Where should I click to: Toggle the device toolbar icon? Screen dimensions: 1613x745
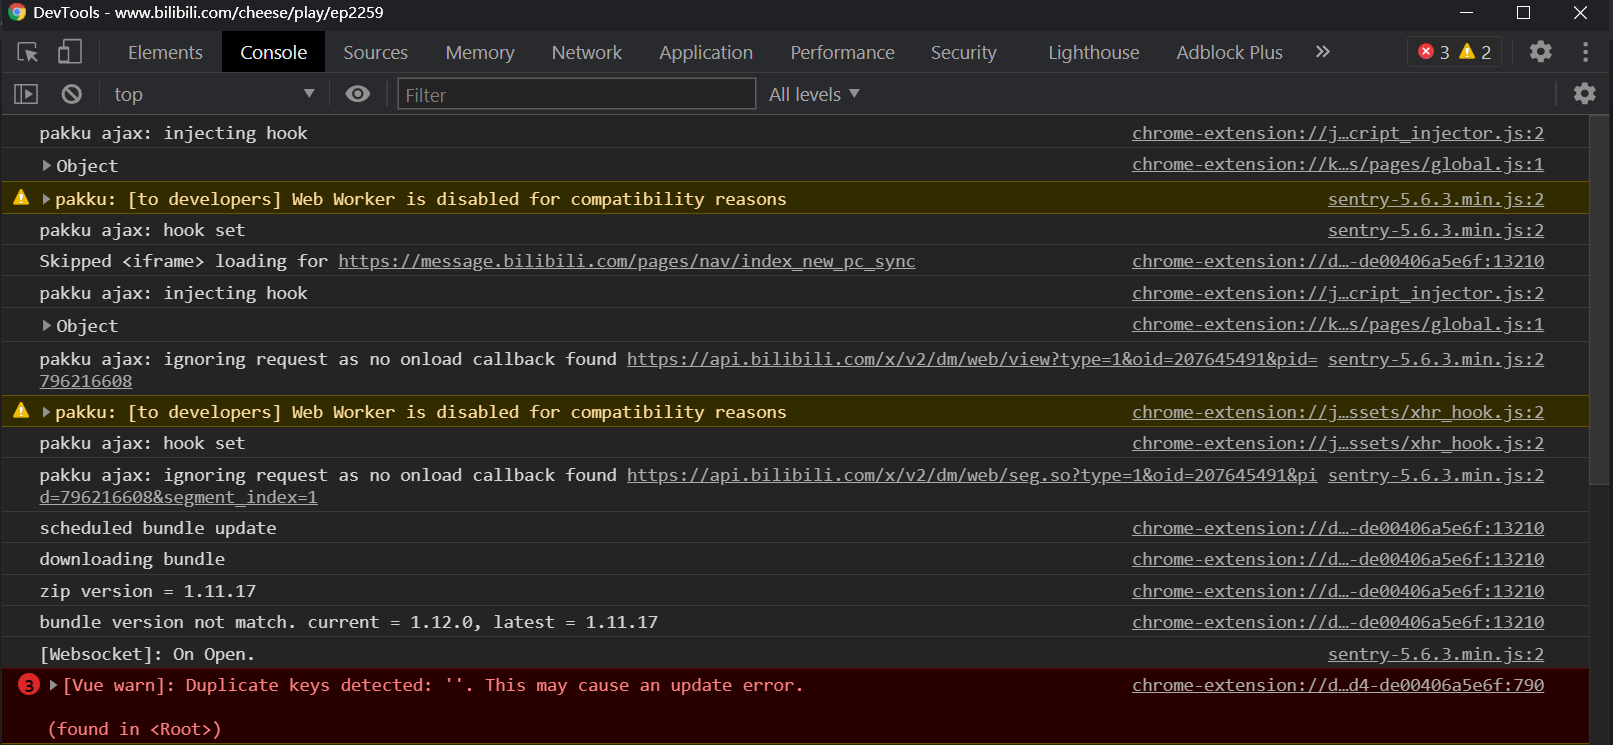pyautogui.click(x=69, y=52)
